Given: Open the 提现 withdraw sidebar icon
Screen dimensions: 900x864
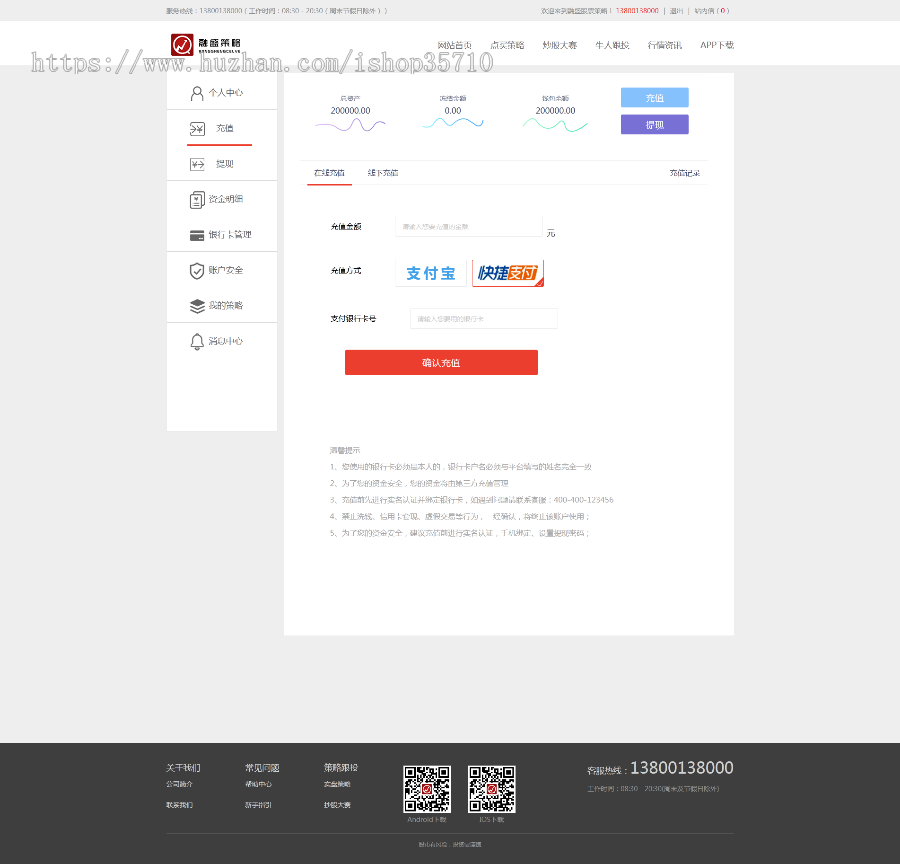Looking at the screenshot, I should (199, 164).
